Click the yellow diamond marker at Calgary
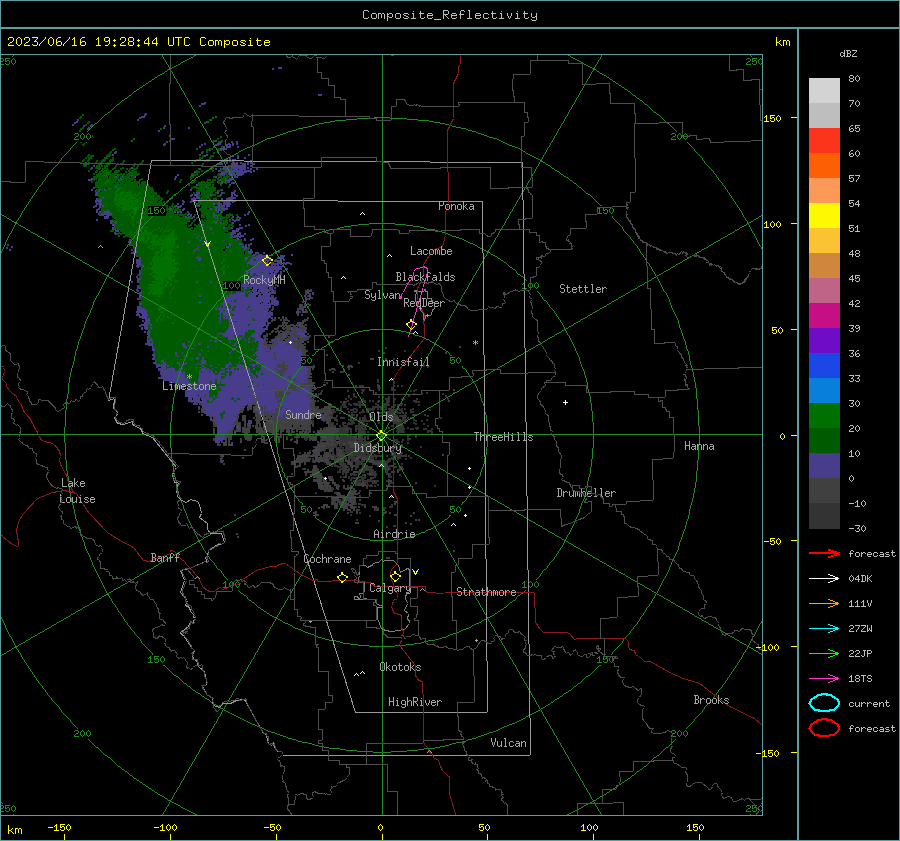900x841 pixels. 395,576
